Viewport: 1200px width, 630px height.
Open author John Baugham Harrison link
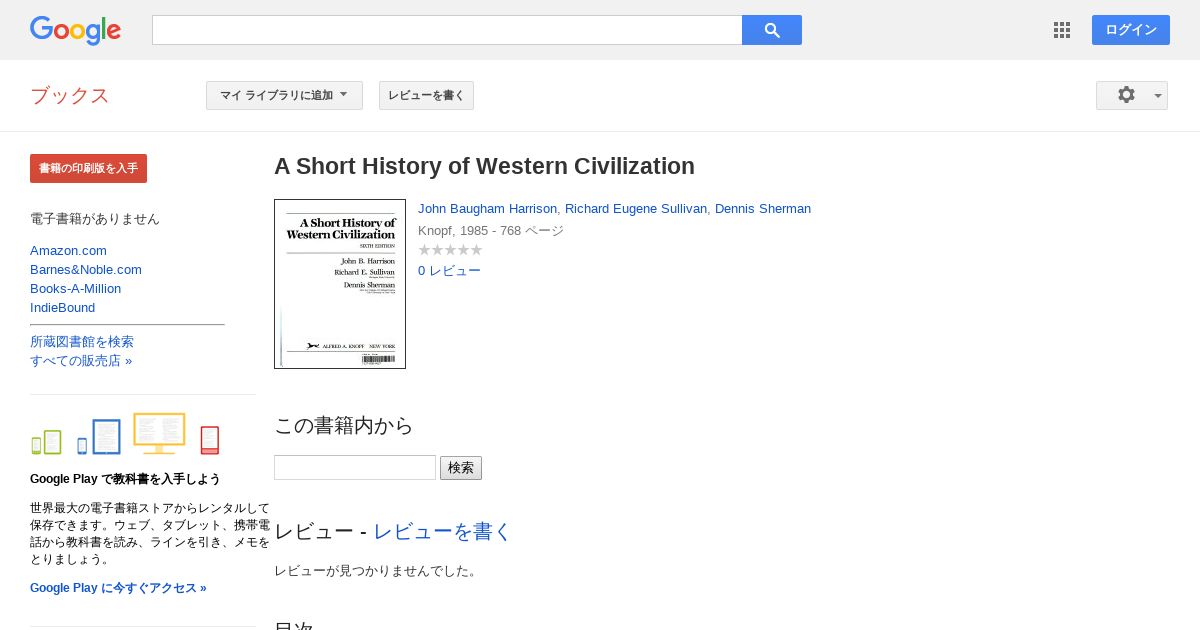pyautogui.click(x=487, y=208)
